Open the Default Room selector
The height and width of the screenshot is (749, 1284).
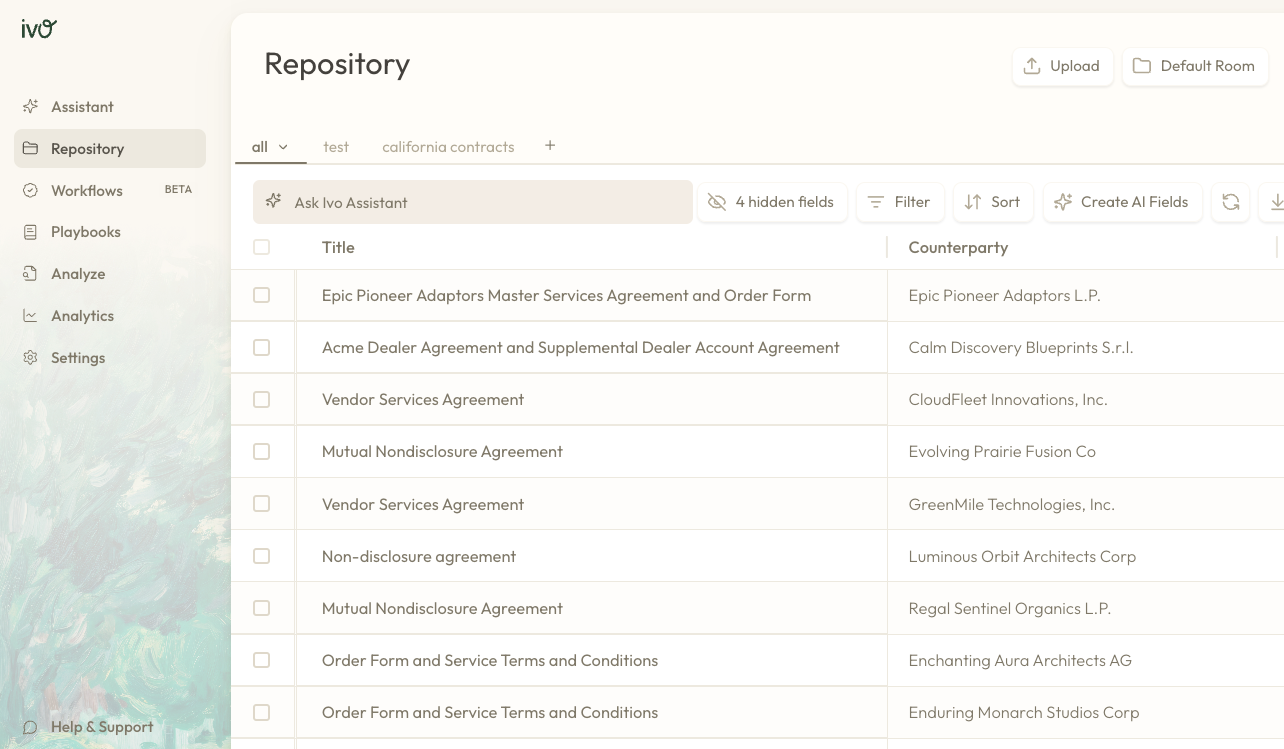click(1194, 66)
